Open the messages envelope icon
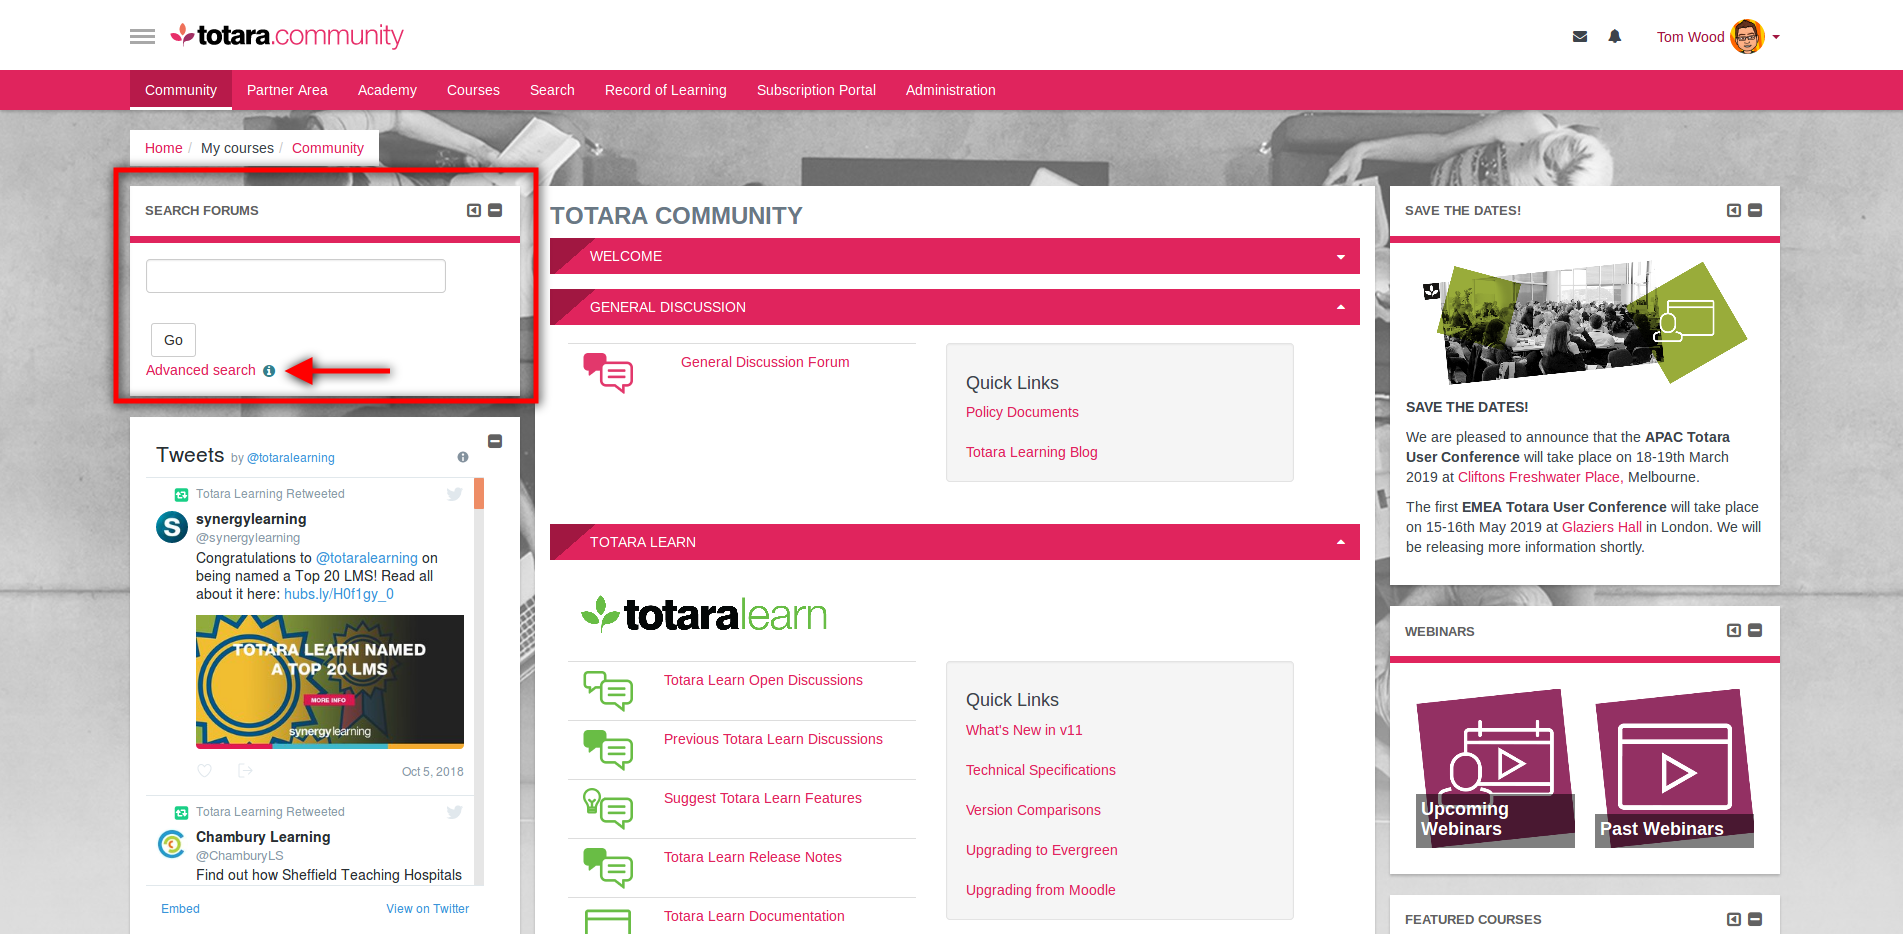Viewport: 1903px width, 934px height. pos(1580,37)
